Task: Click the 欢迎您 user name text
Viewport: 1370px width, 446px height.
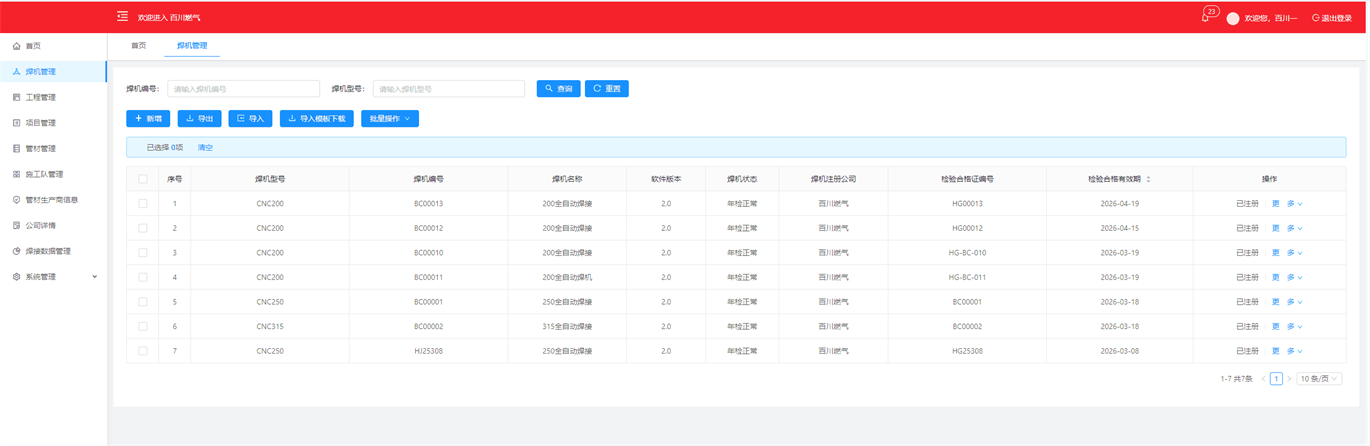Action: coord(1270,18)
